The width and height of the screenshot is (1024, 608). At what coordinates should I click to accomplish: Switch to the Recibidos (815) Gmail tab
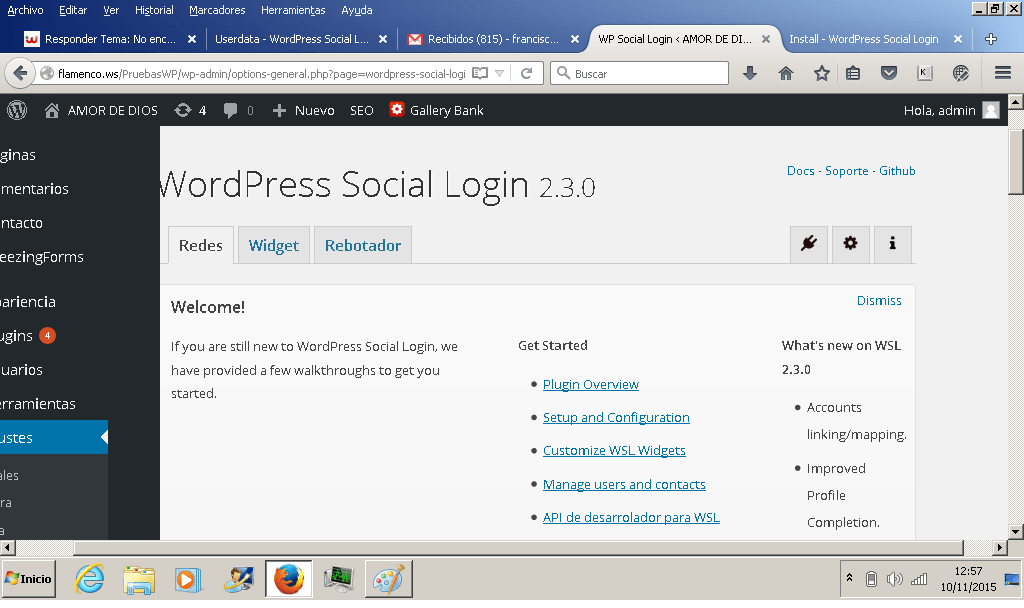coord(493,39)
